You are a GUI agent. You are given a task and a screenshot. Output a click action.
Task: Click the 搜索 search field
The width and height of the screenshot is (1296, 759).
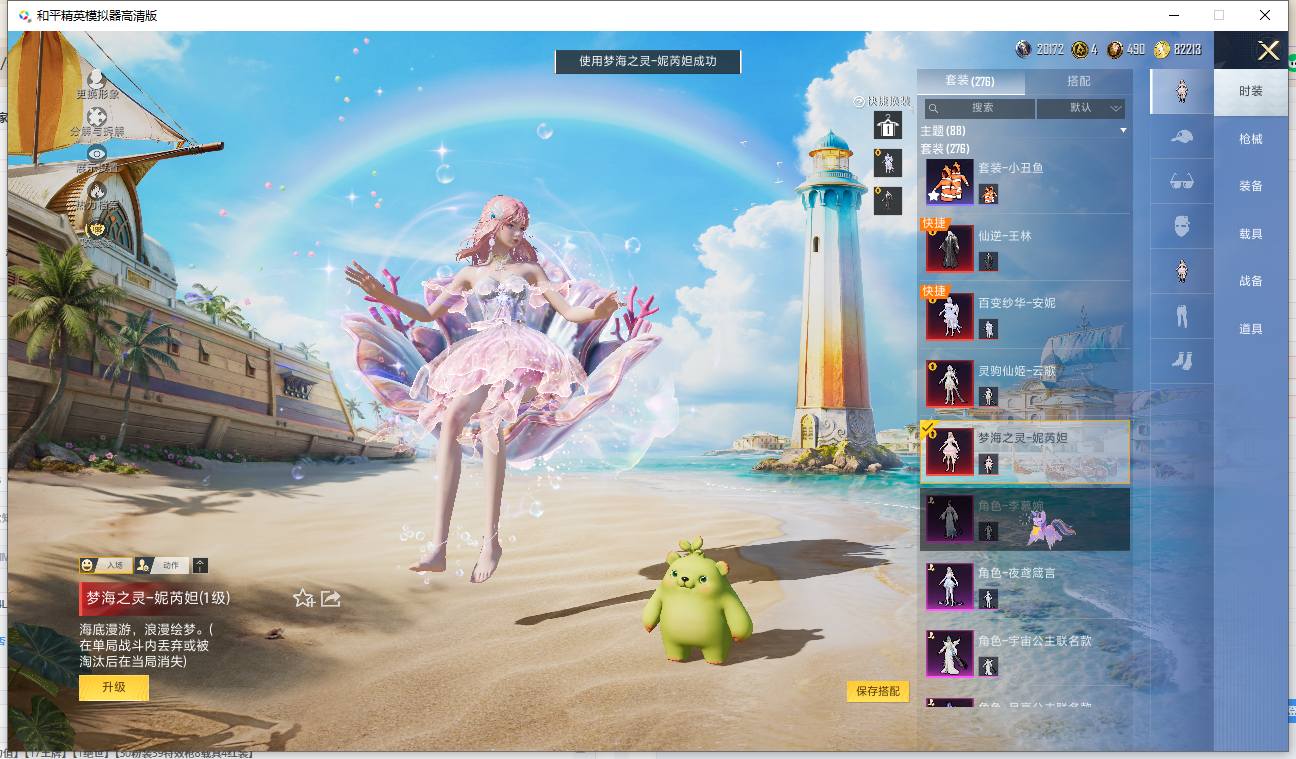click(x=979, y=108)
